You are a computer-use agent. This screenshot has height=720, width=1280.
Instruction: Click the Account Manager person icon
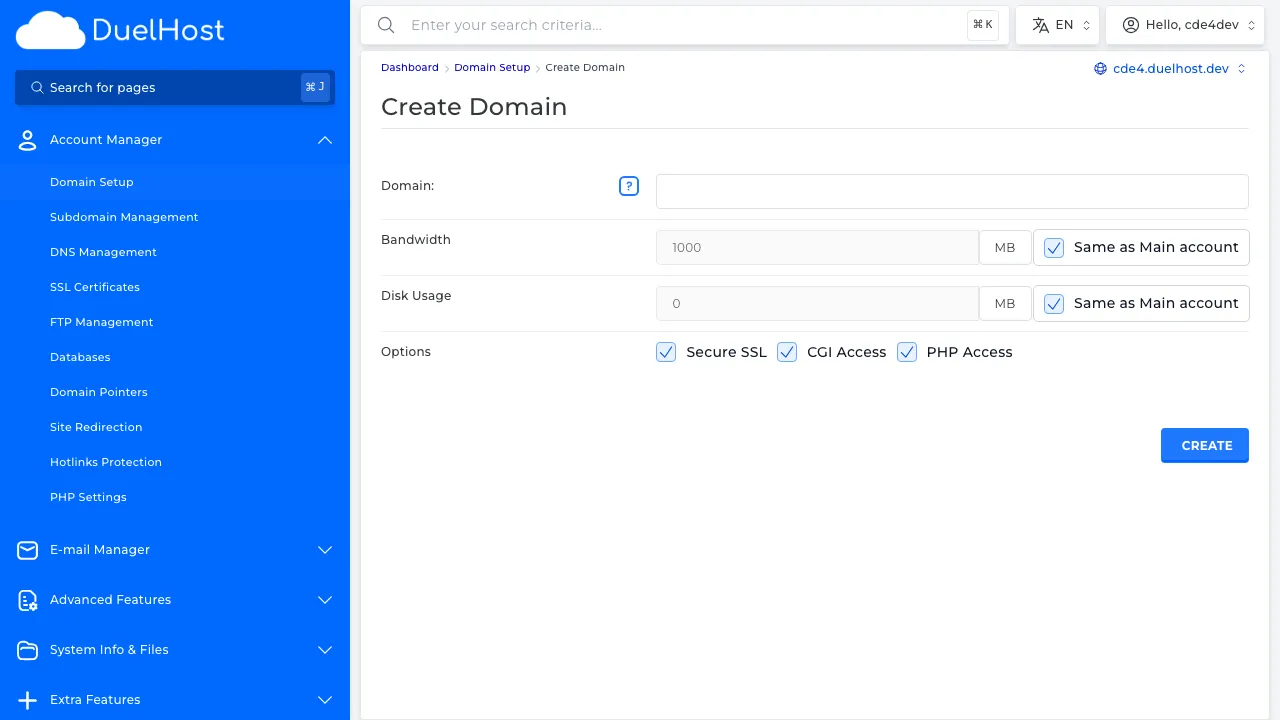[x=27, y=140]
